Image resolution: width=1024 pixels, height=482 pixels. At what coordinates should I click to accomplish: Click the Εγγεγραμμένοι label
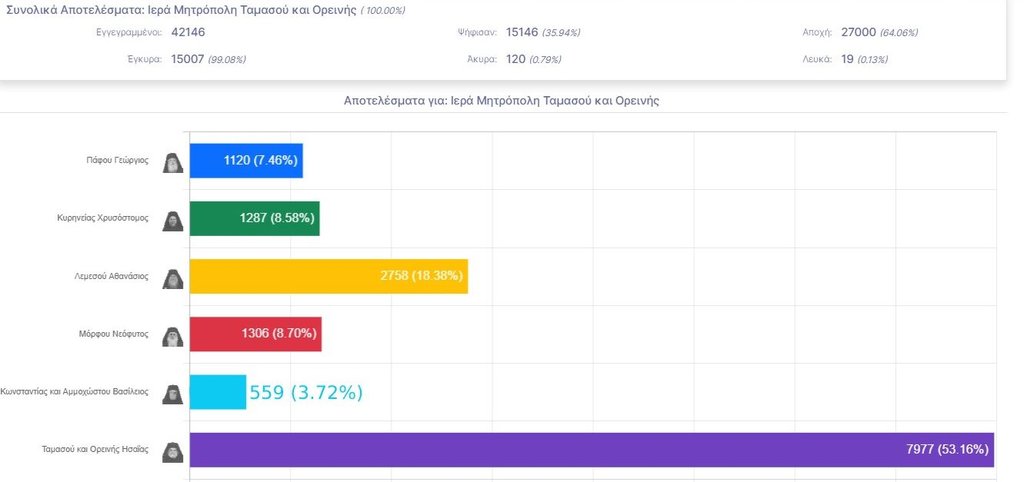(129, 33)
